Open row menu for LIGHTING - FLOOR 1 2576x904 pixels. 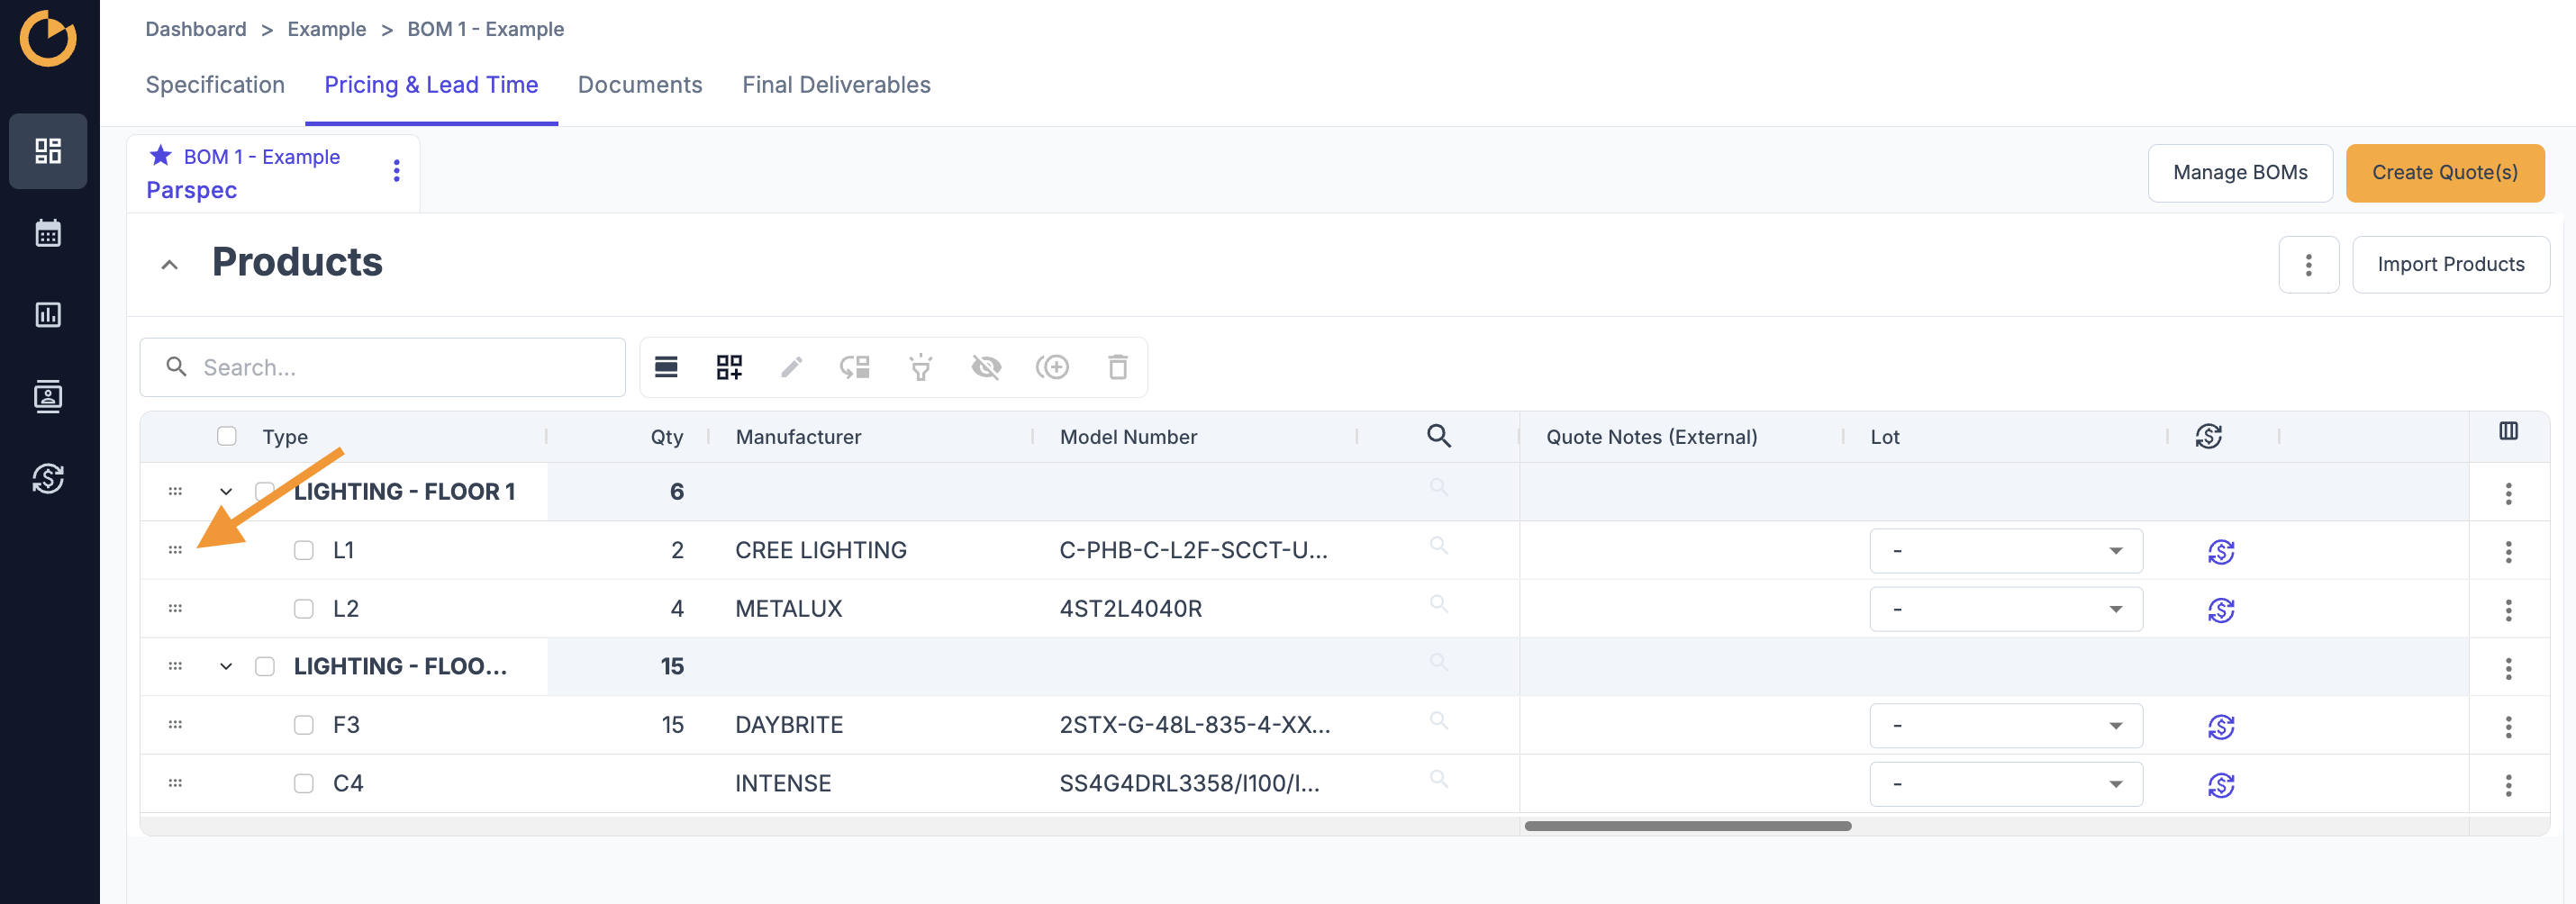tap(2508, 493)
